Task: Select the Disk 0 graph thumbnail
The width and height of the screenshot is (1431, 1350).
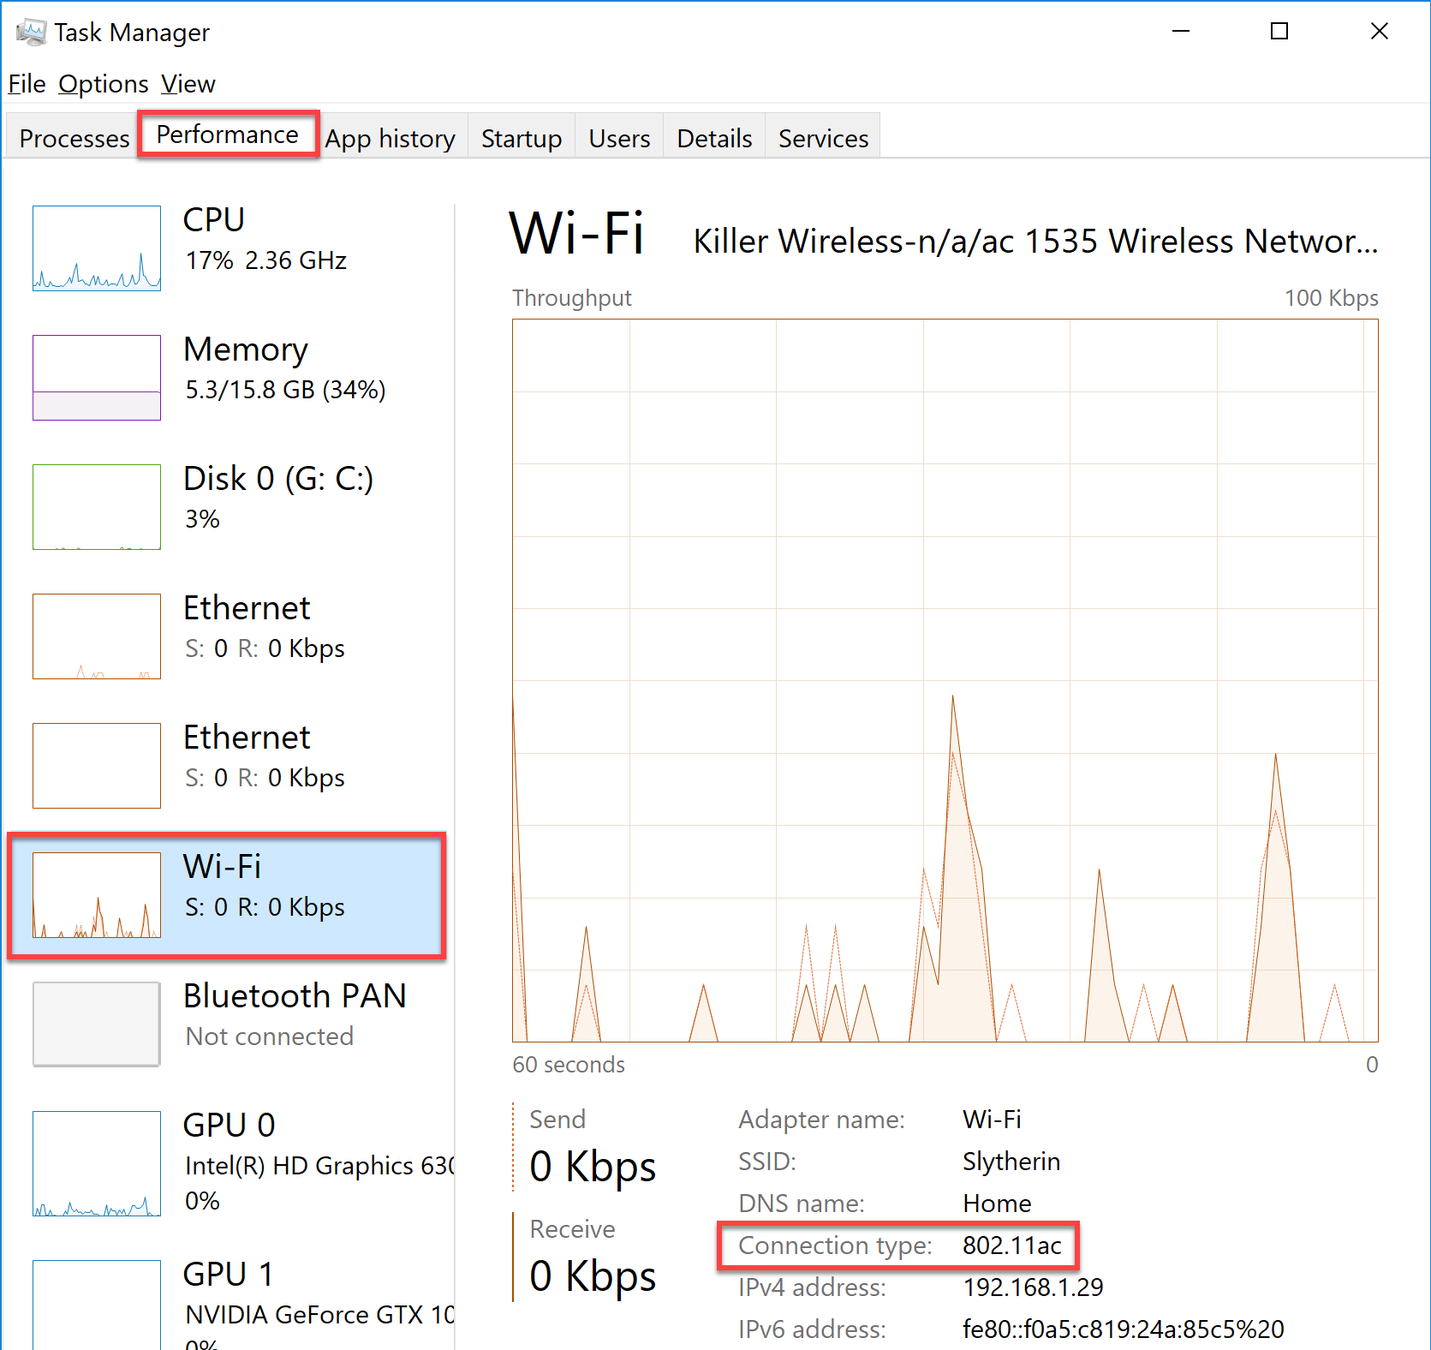Action: pos(96,506)
